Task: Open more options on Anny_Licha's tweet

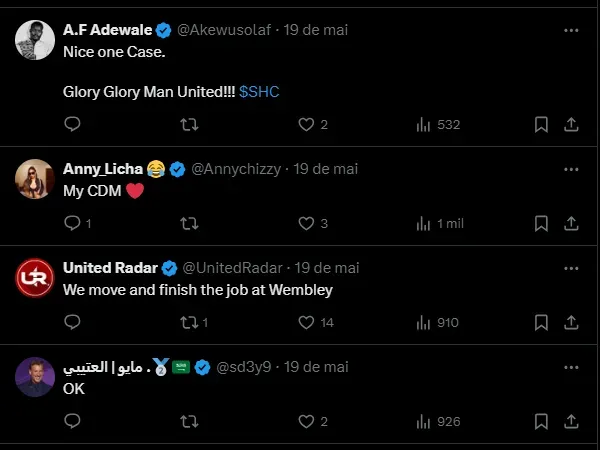Action: click(x=571, y=168)
